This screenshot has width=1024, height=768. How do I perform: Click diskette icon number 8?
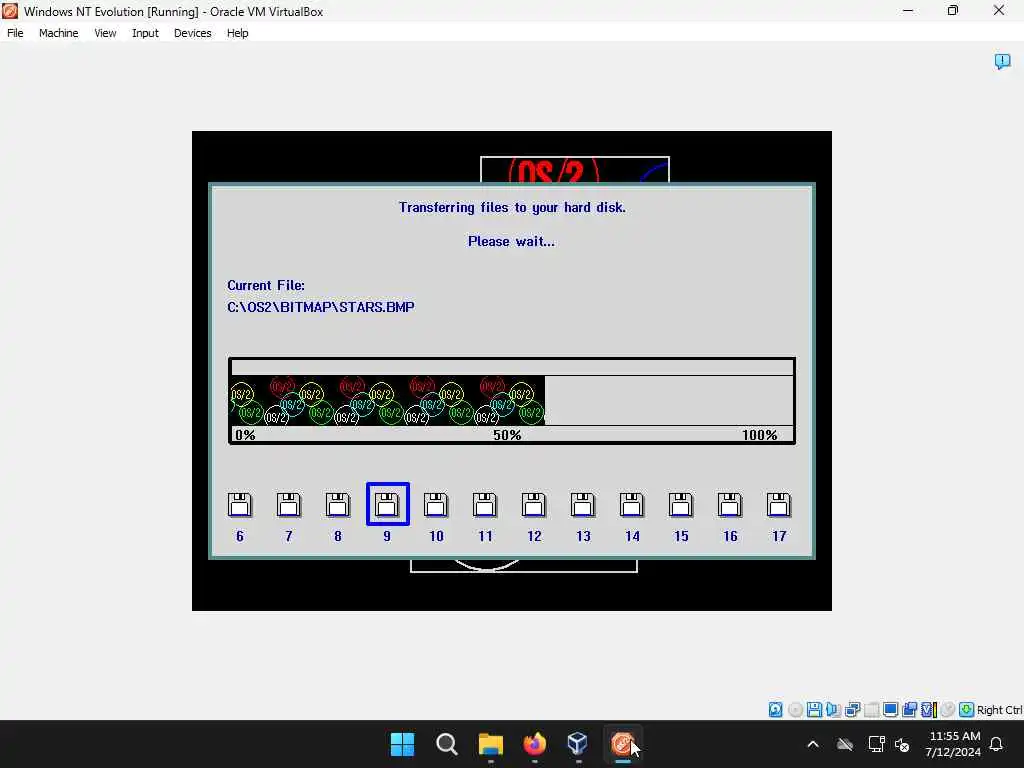pyautogui.click(x=338, y=505)
